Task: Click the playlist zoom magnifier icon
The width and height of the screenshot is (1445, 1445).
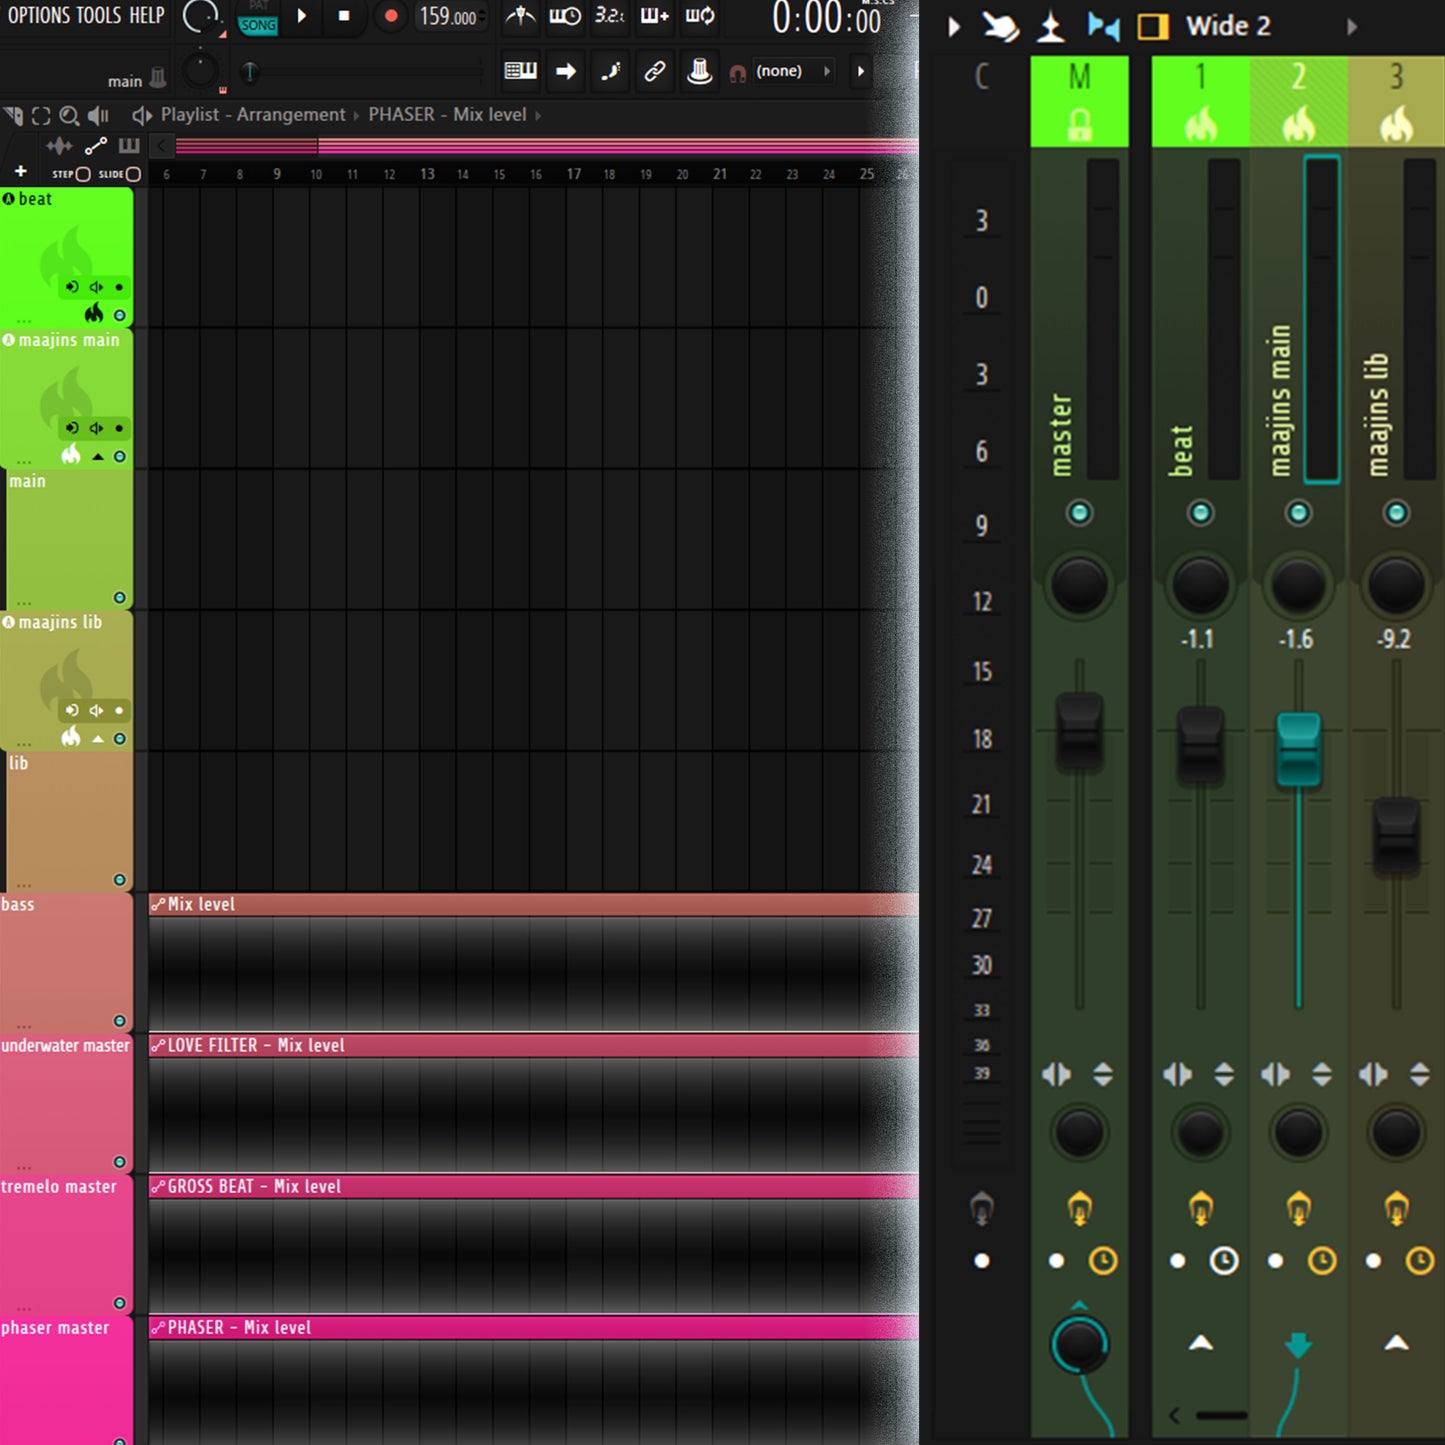Action: coord(69,115)
